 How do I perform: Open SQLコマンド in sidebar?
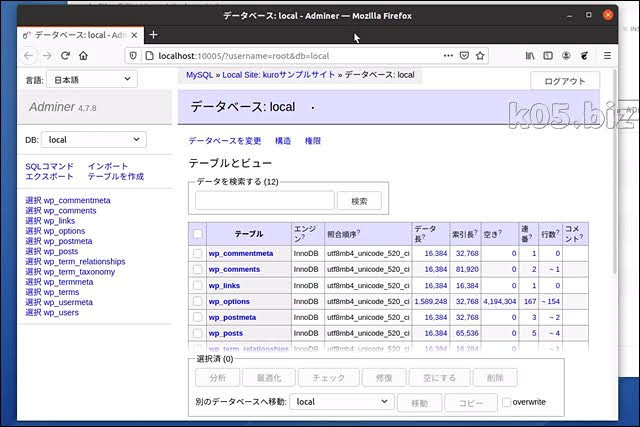(x=49, y=166)
